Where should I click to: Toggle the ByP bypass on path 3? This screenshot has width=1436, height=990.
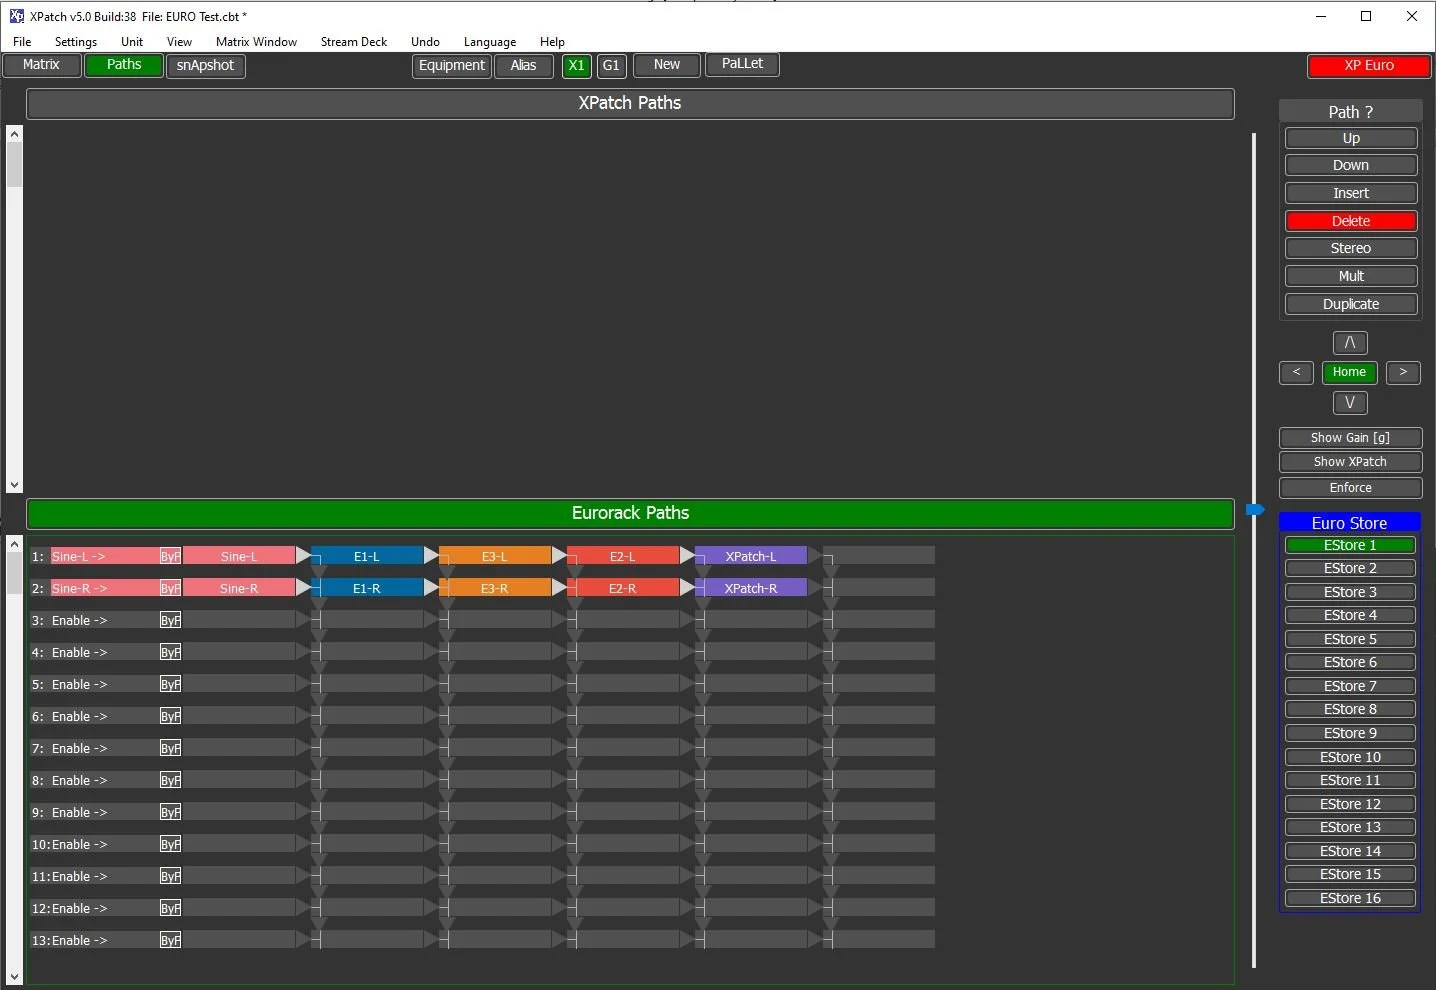point(170,620)
